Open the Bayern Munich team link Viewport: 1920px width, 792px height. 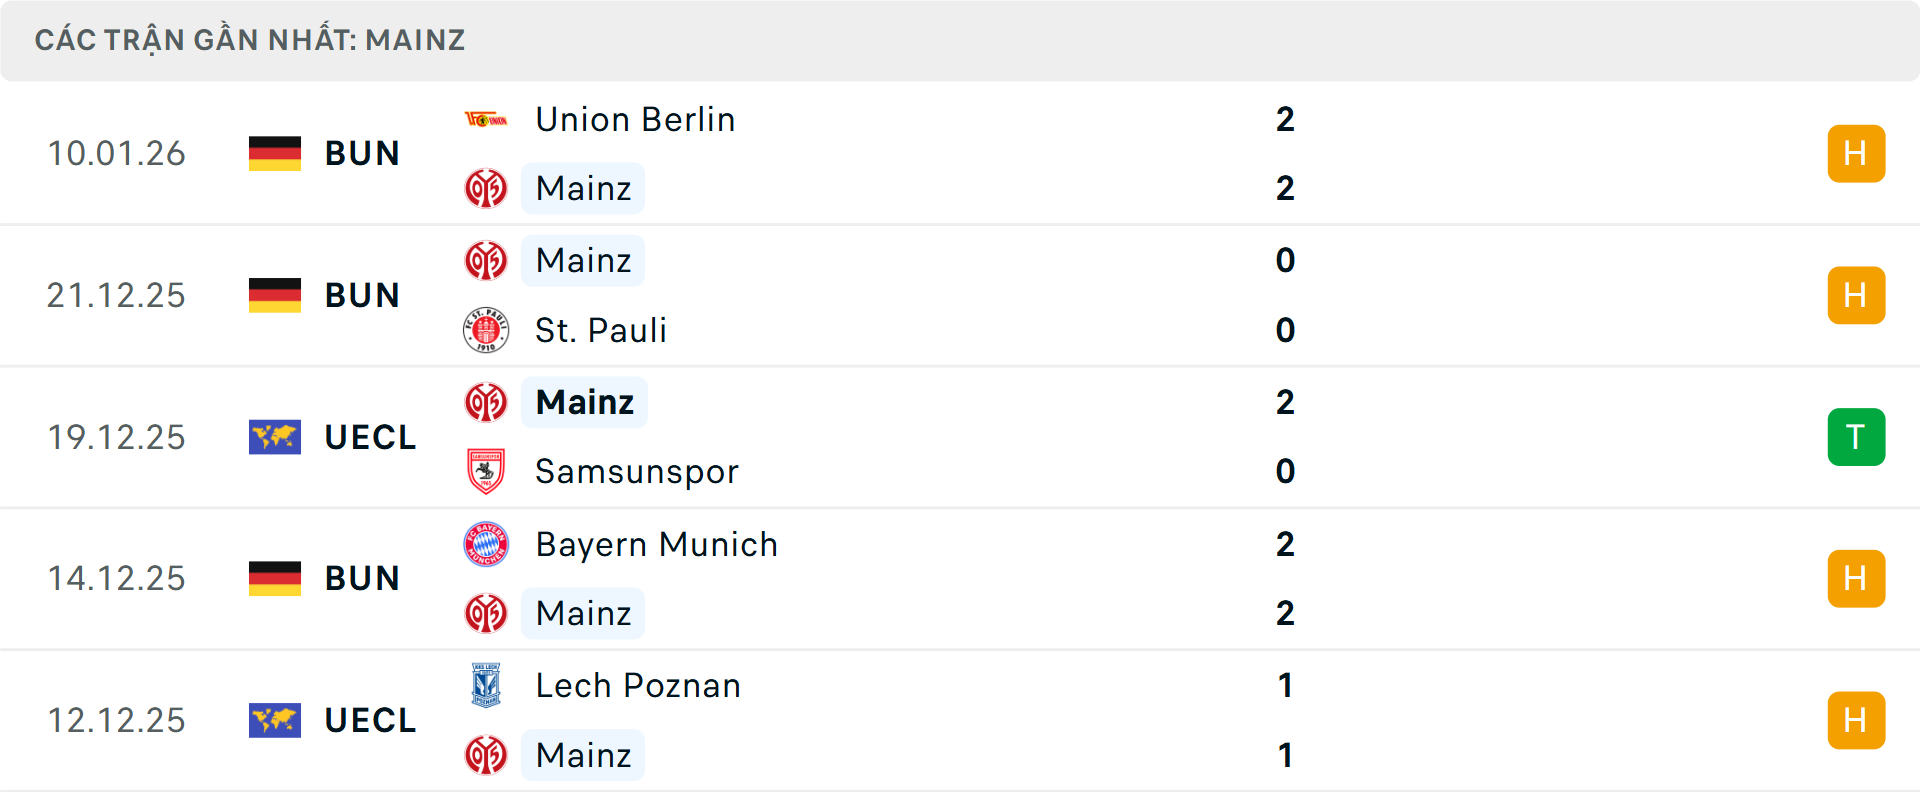click(656, 544)
